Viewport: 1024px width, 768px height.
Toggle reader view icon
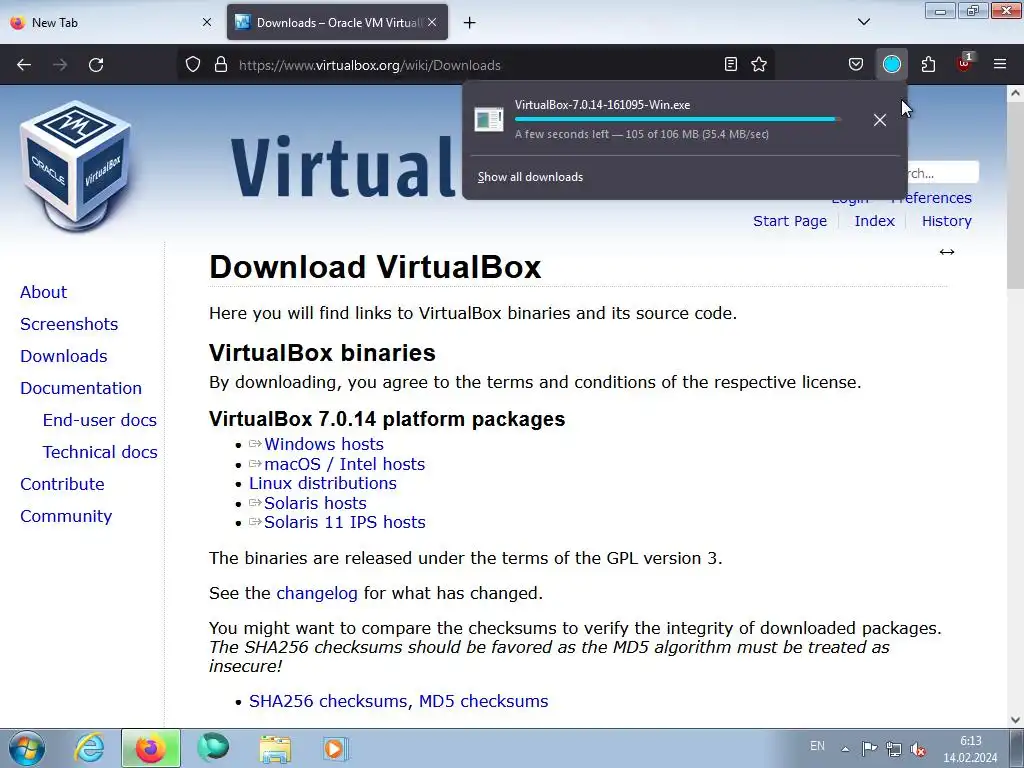[x=731, y=64]
